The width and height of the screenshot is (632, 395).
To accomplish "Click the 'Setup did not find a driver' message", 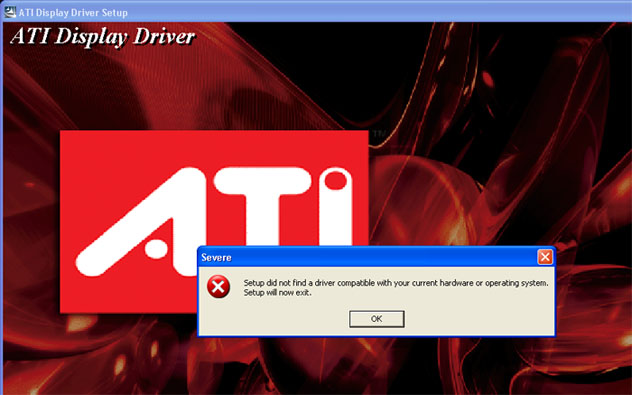I will pyautogui.click(x=396, y=283).
